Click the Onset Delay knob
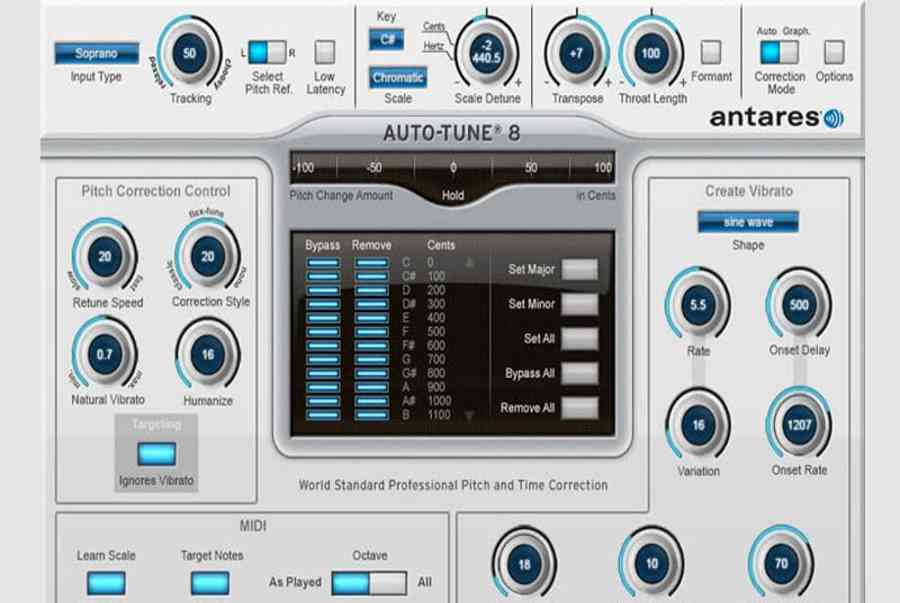The width and height of the screenshot is (900, 603). coord(799,305)
